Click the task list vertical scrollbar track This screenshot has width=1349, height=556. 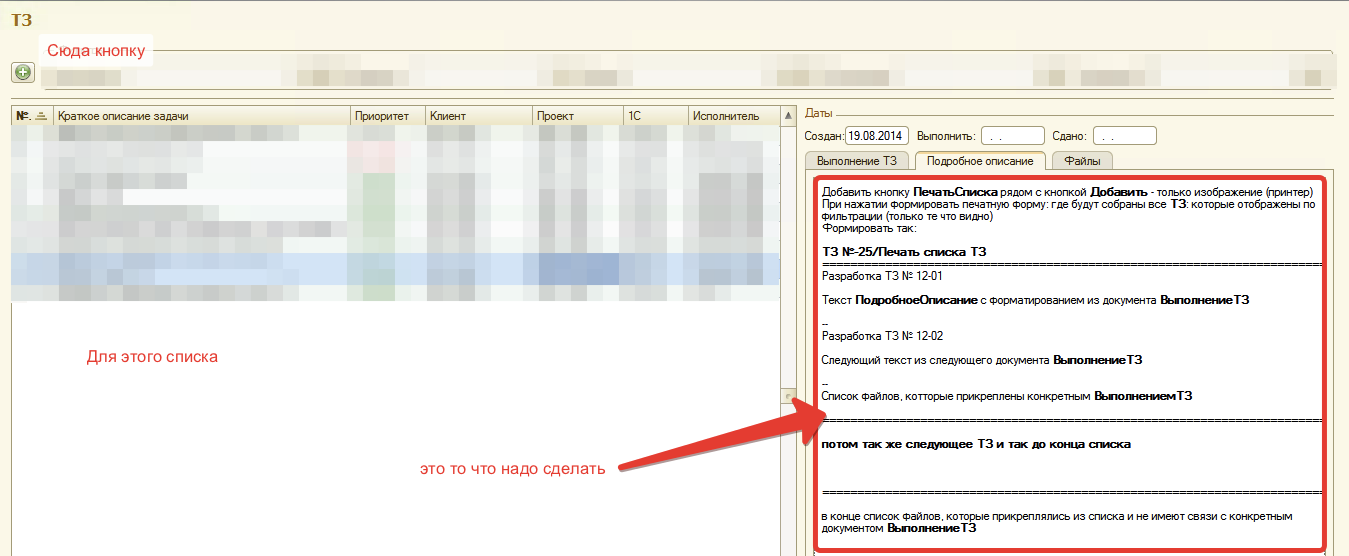click(x=787, y=250)
